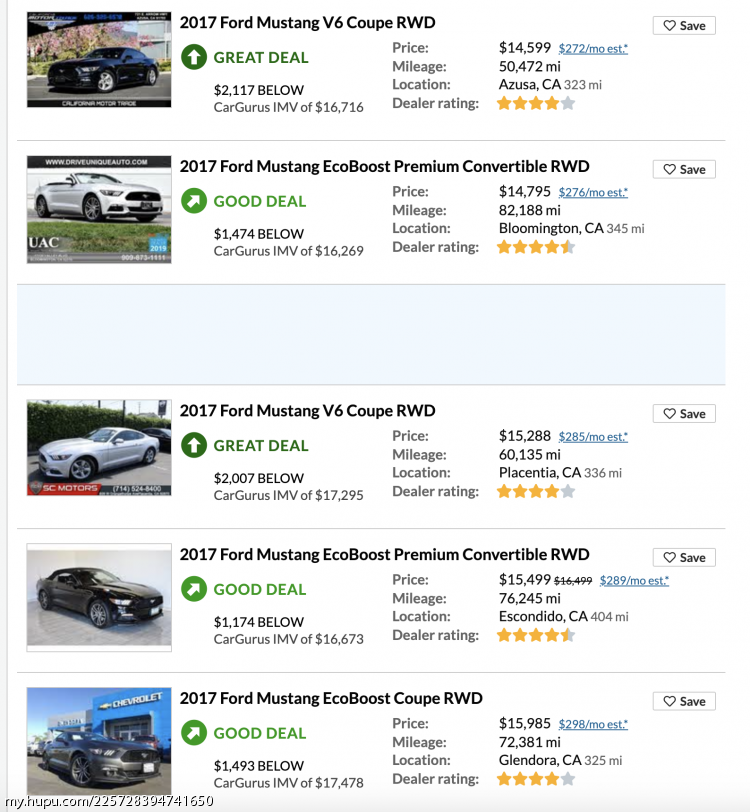The image size is (750, 812).
Task: Save the $15,985 EcoBoost Coupe
Action: (x=684, y=701)
